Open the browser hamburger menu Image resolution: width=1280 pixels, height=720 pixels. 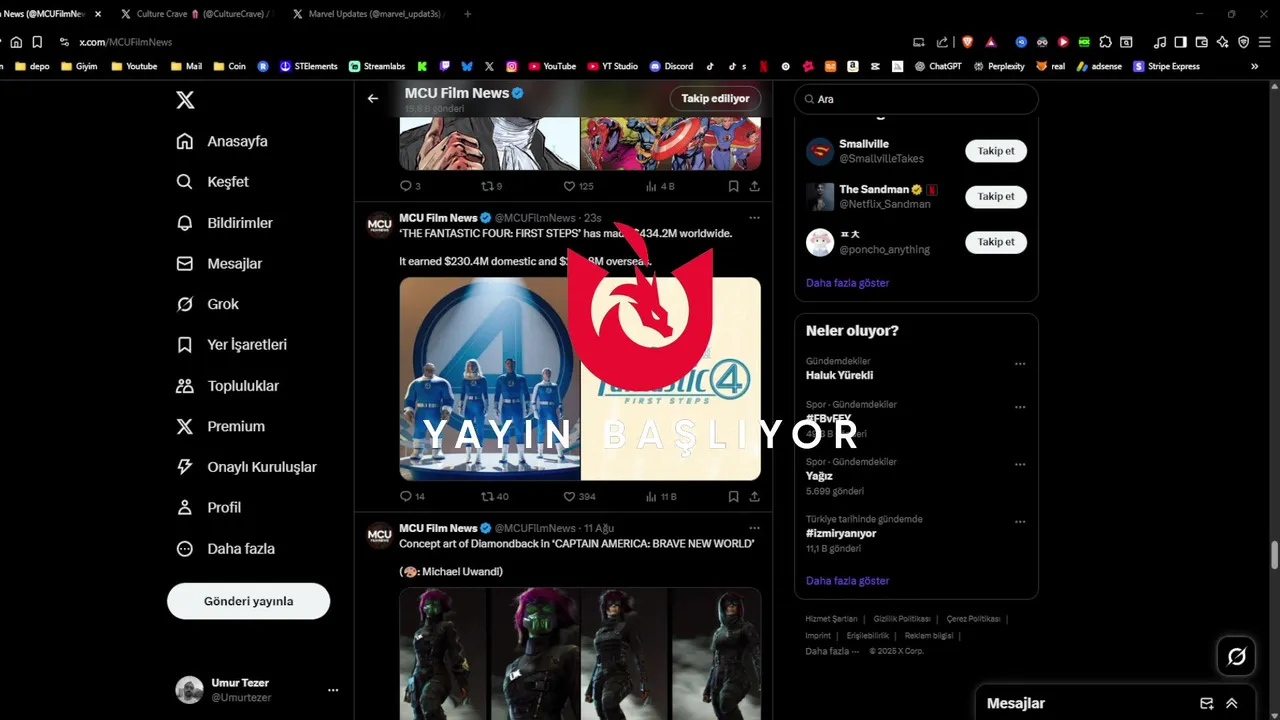coord(1265,42)
